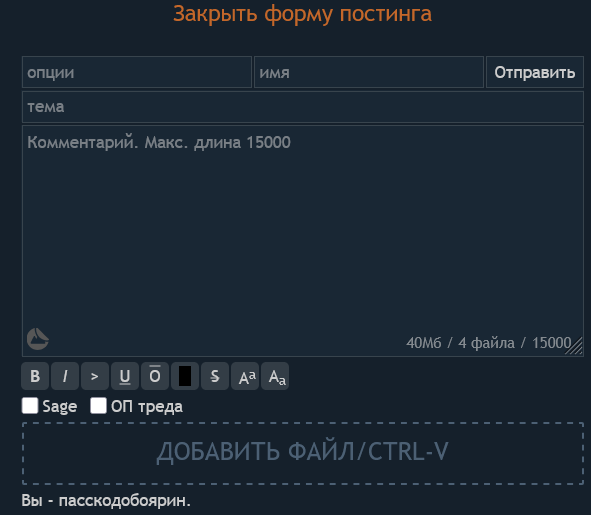Focus the тема subject field
Screen dimensions: 591x515
pos(303,107)
